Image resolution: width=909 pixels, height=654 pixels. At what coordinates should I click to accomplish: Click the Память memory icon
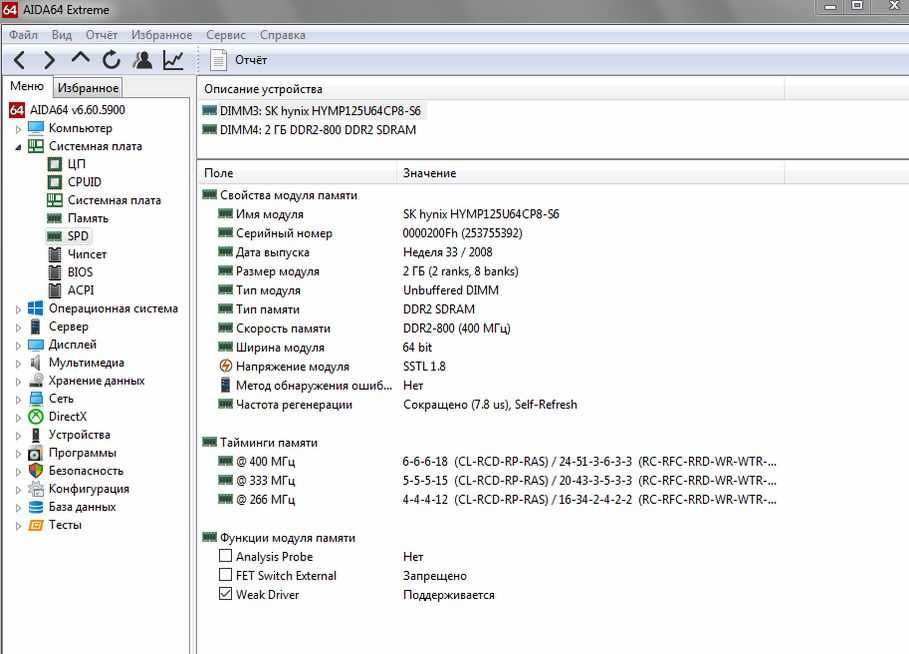[54, 219]
